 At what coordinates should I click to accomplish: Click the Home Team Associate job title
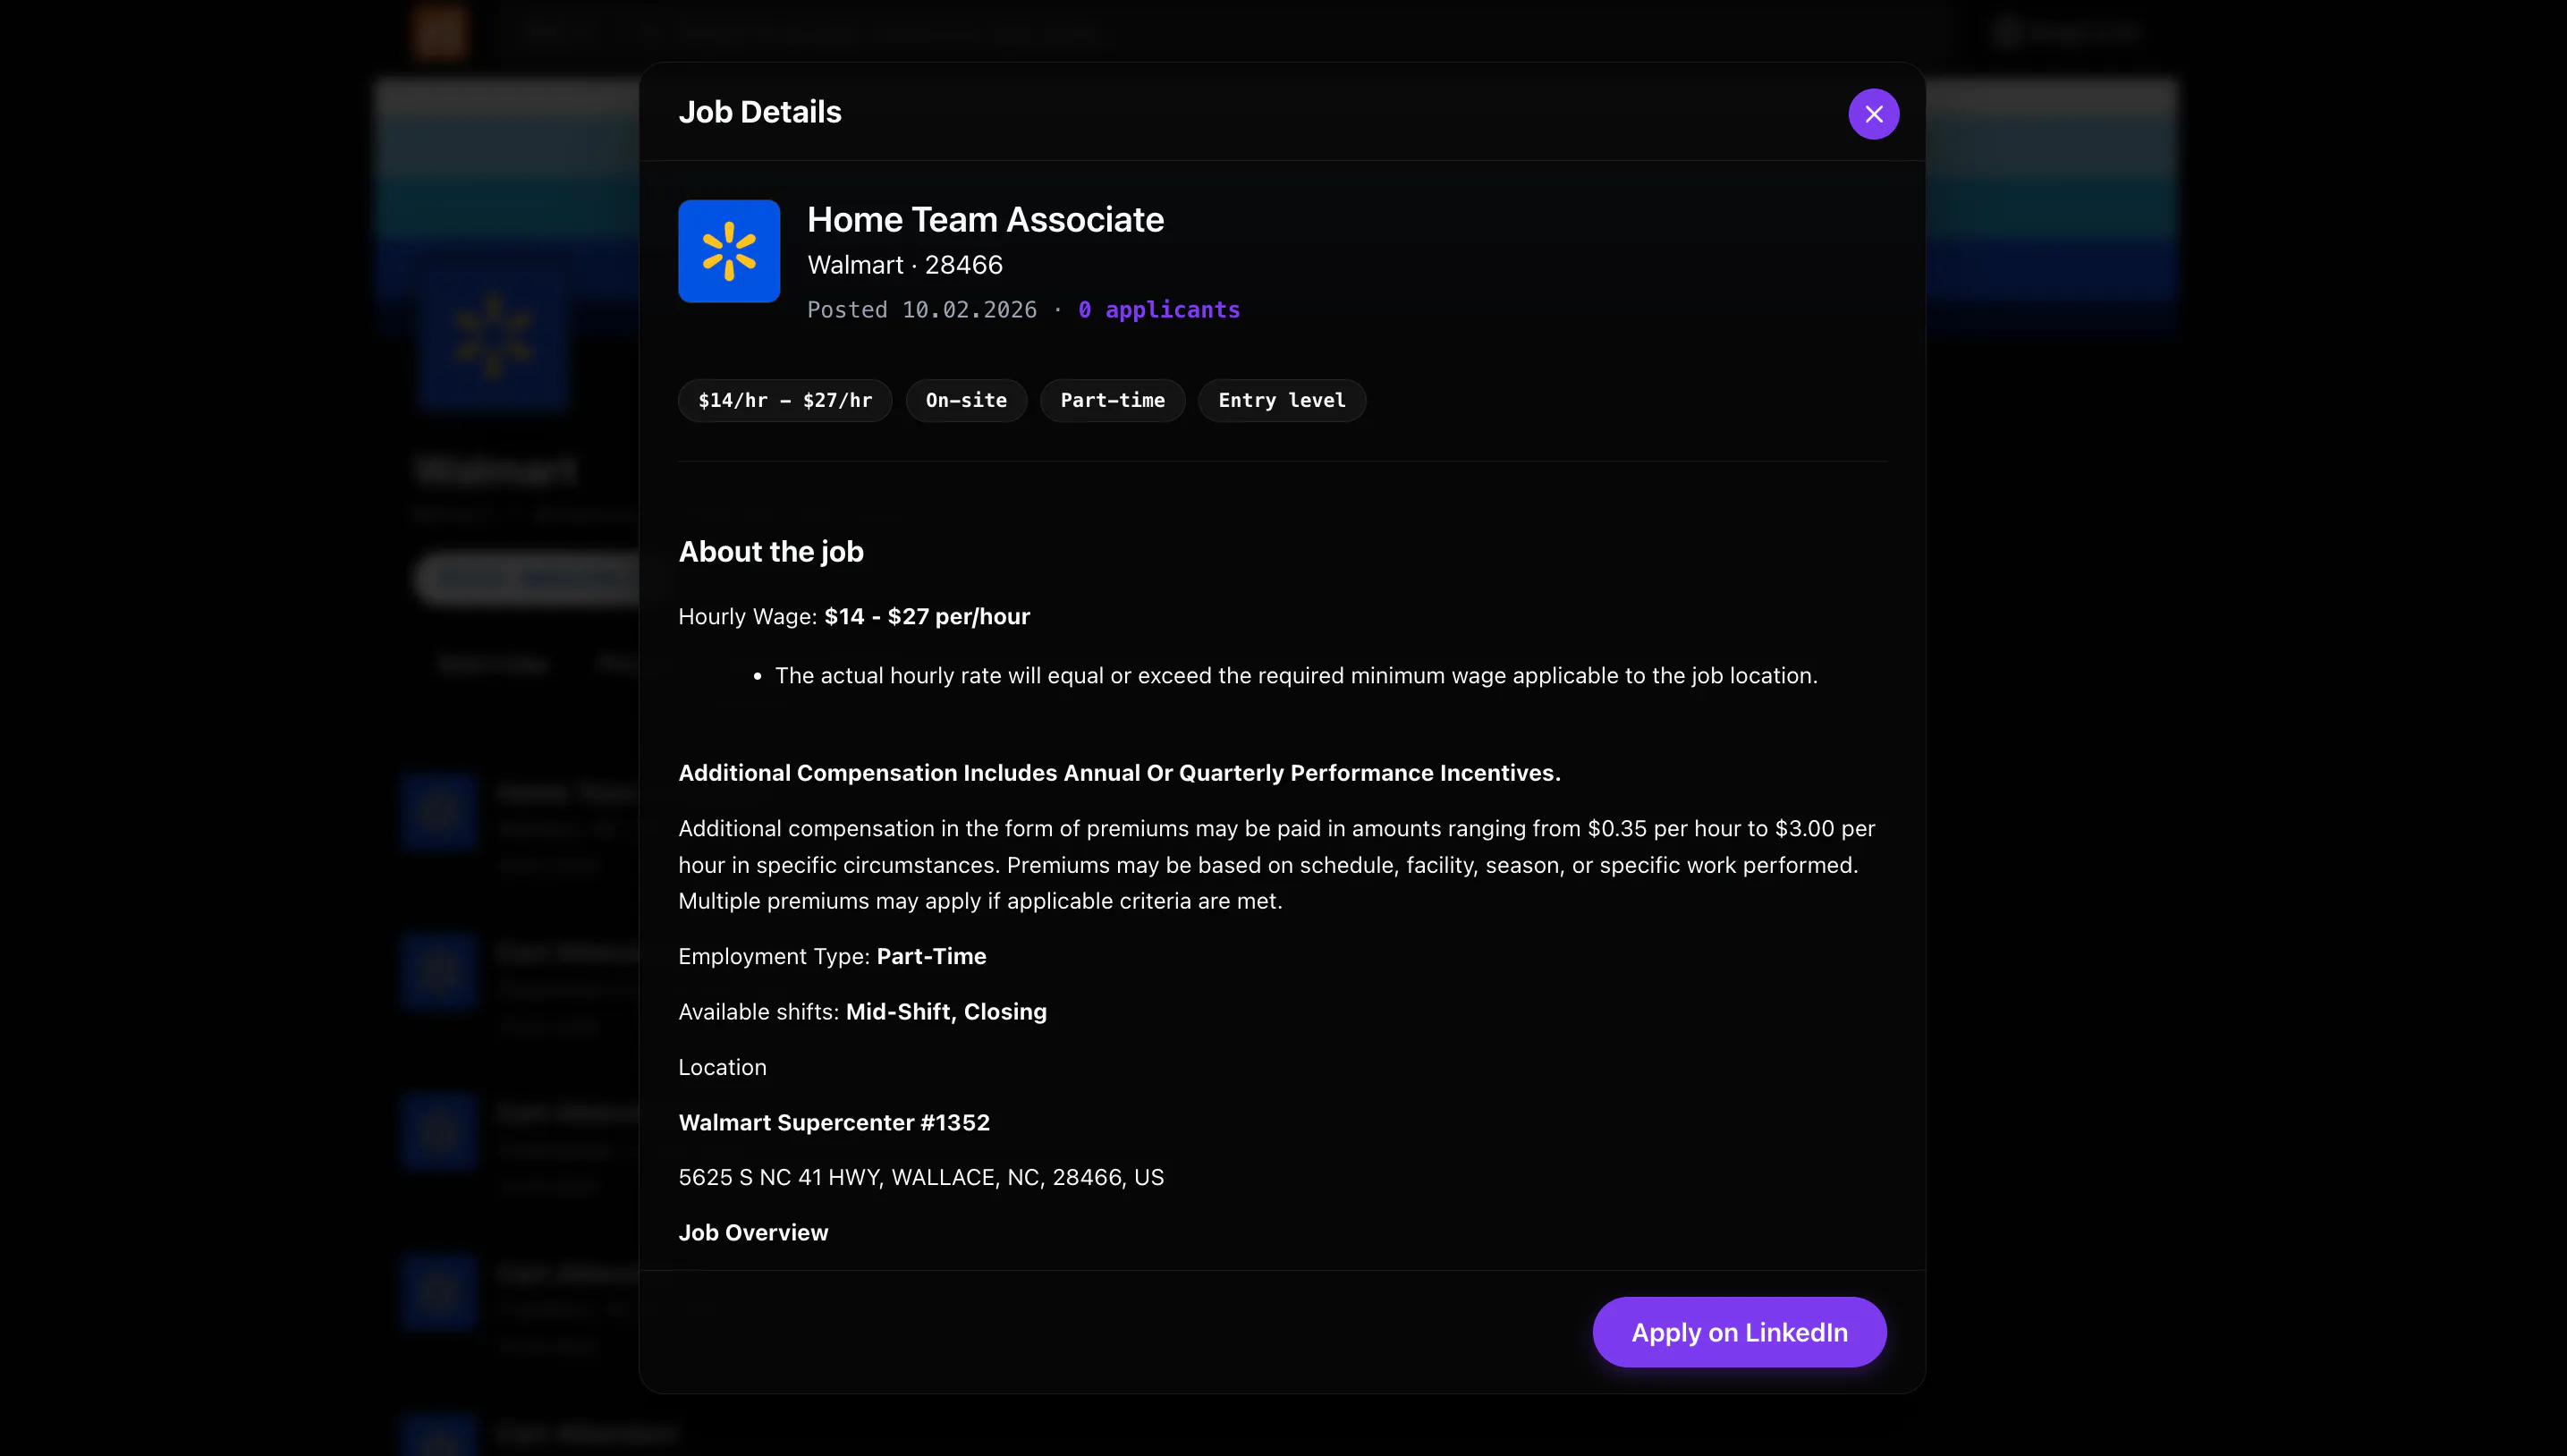985,220
